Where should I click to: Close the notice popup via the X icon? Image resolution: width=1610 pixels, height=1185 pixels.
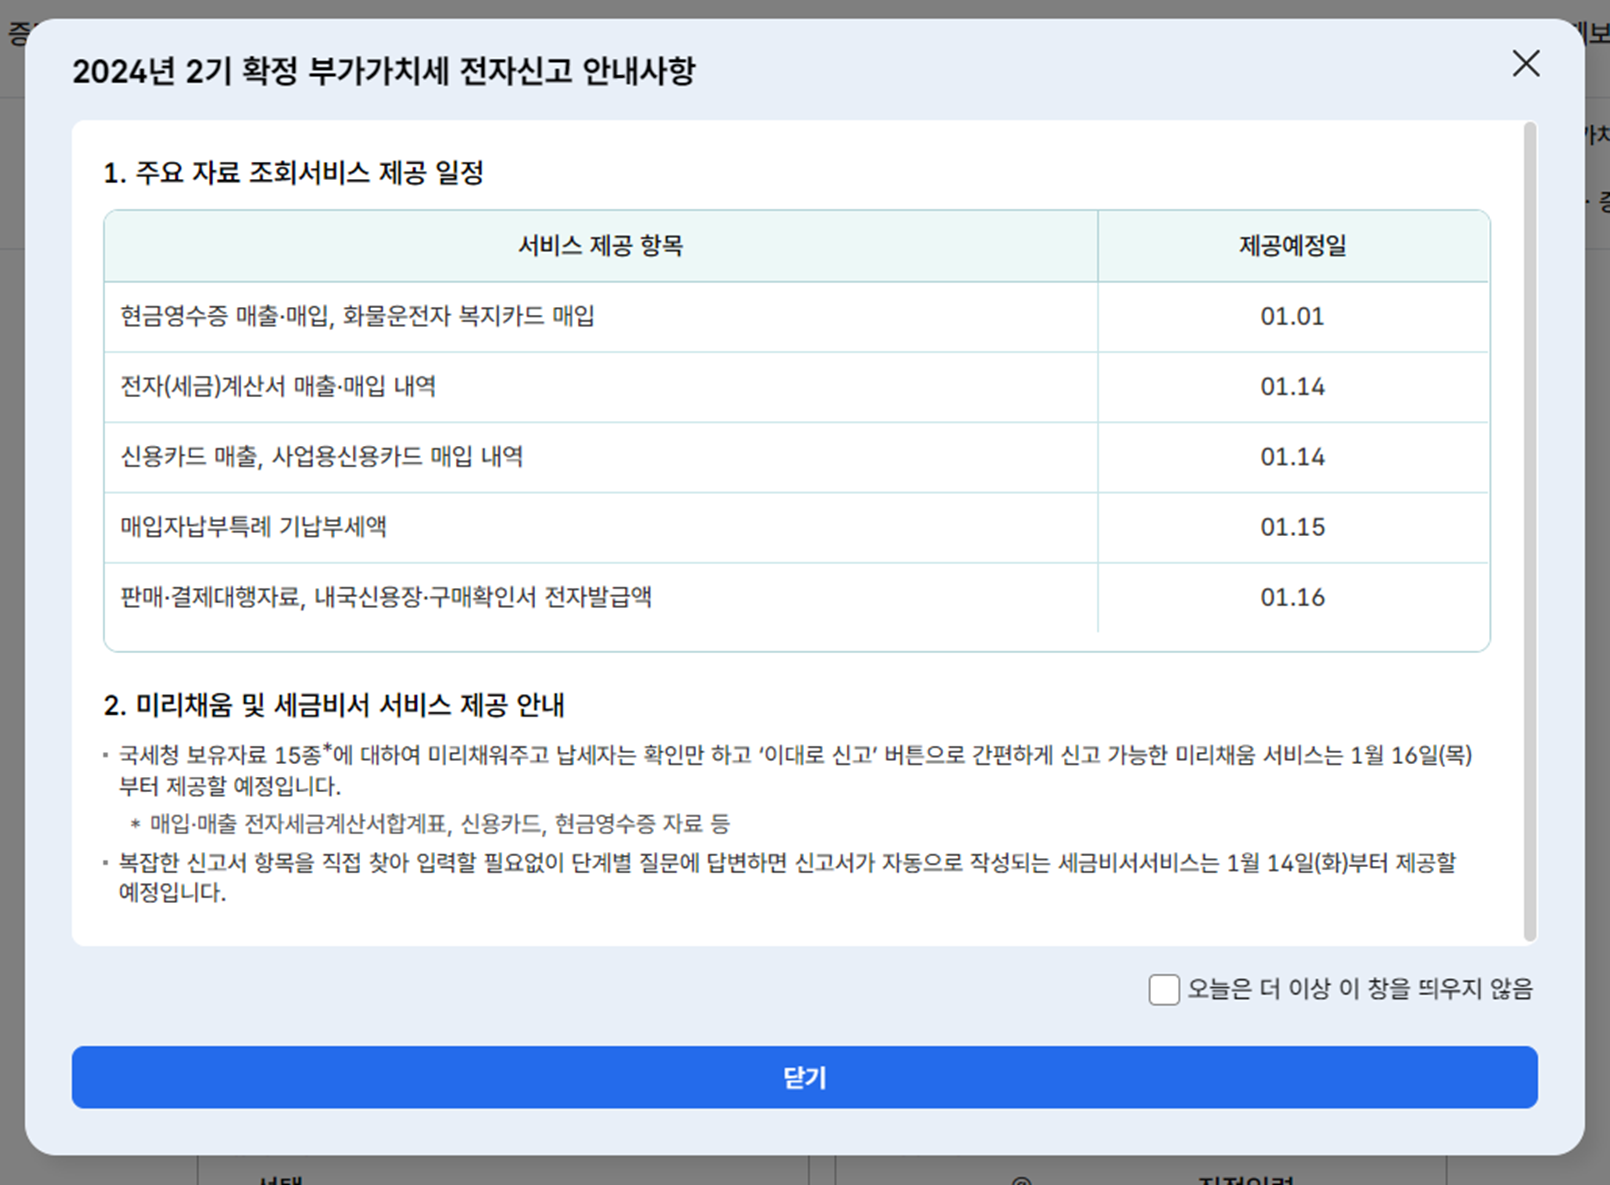tap(1525, 64)
